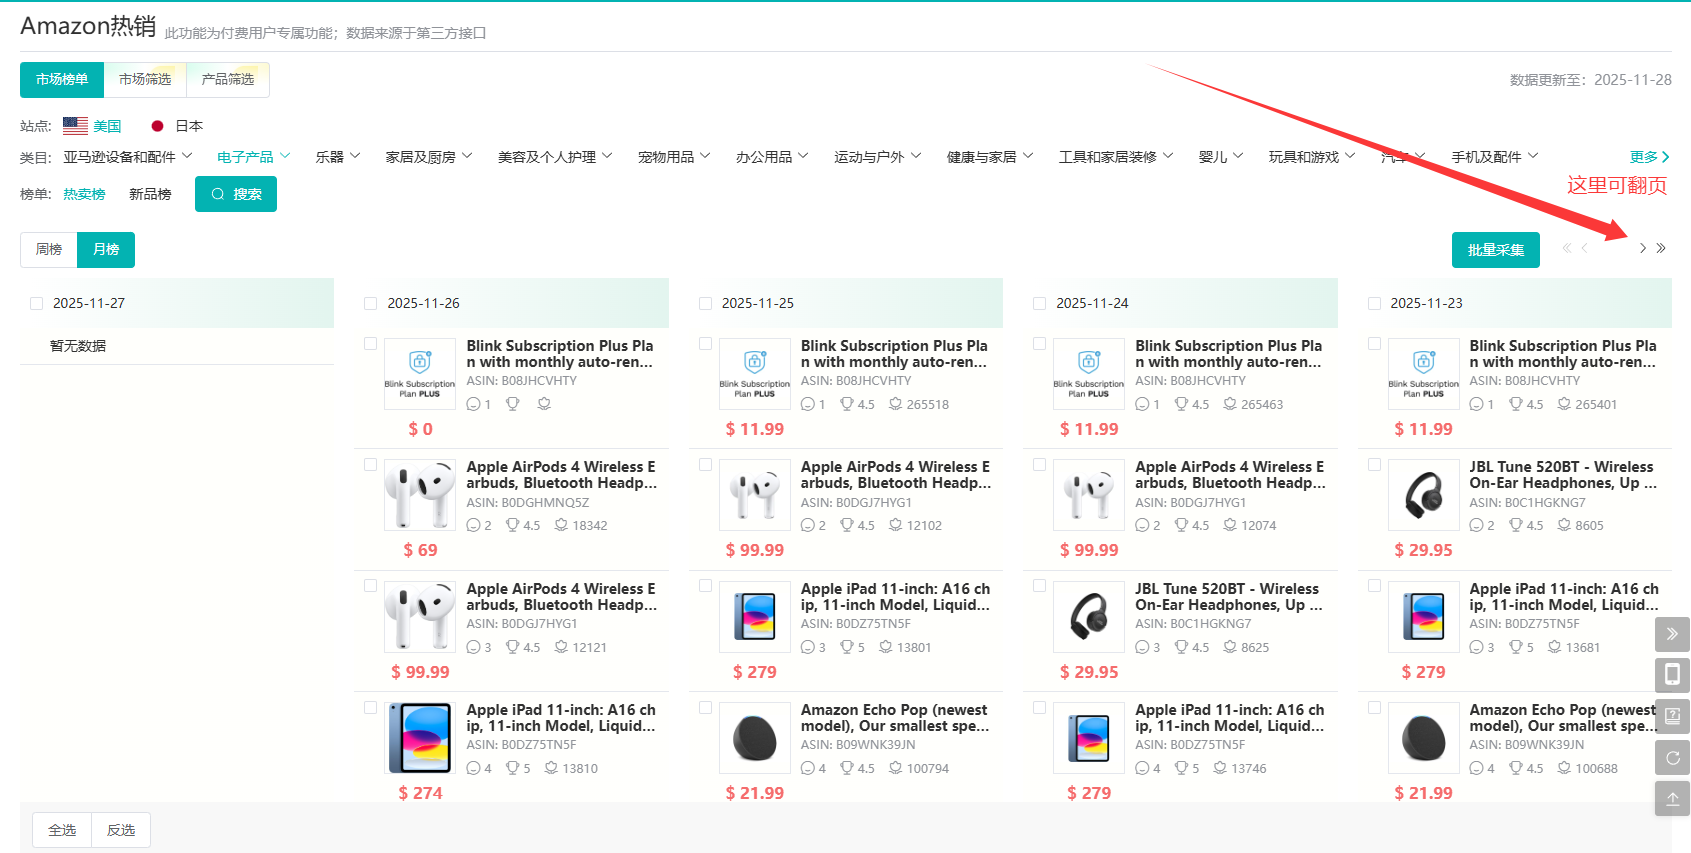Image resolution: width=1691 pixels, height=853 pixels.
Task: Tick the 2025-11-26 column checkbox
Action: click(x=371, y=303)
